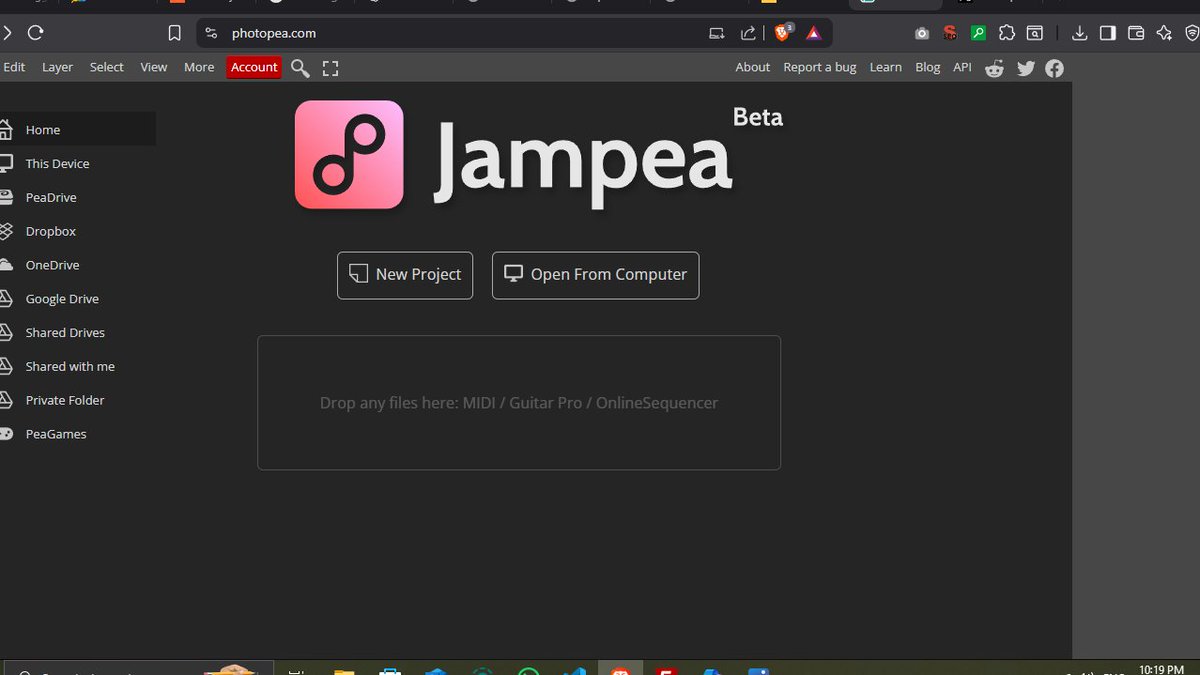Screen dimensions: 1200x675
Task: Open the Twitter link icon
Action: [x=1026, y=68]
